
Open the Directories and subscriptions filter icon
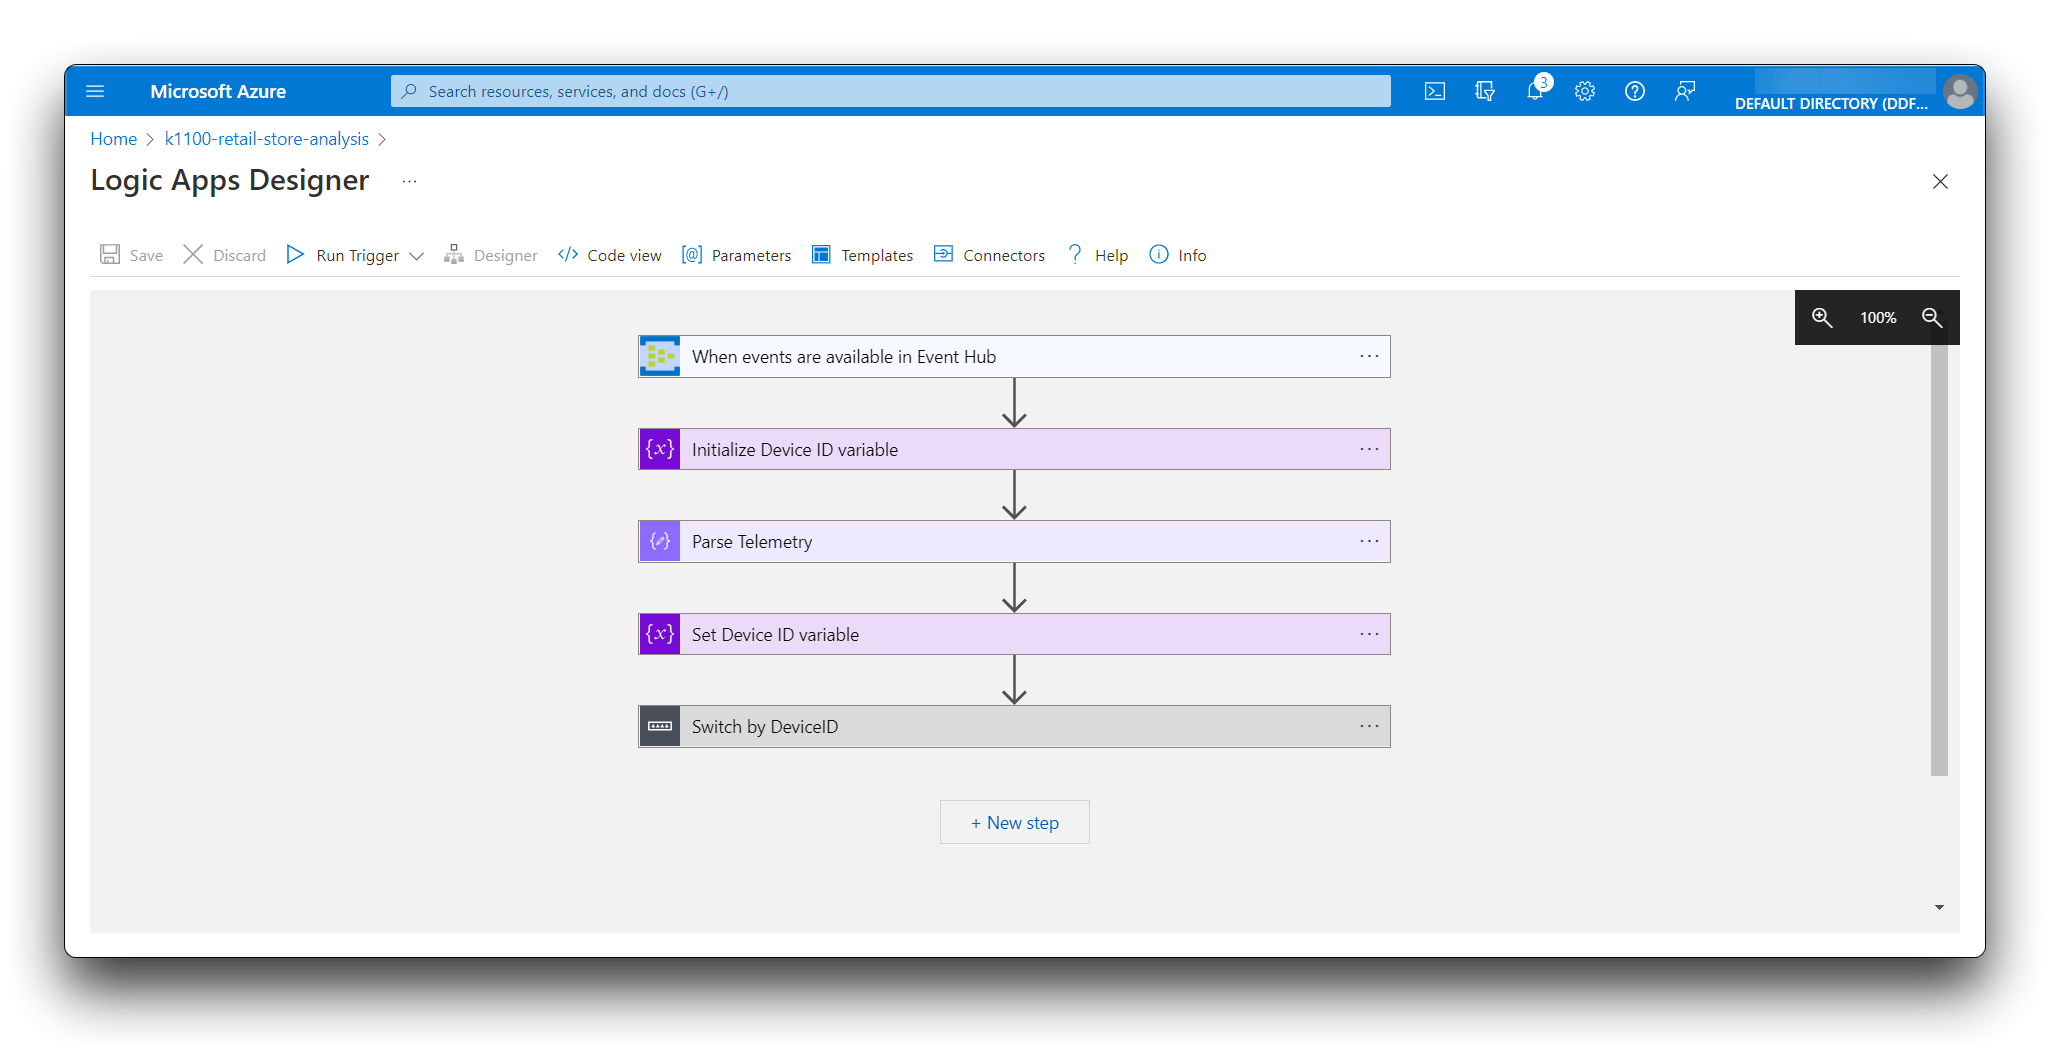(1485, 91)
